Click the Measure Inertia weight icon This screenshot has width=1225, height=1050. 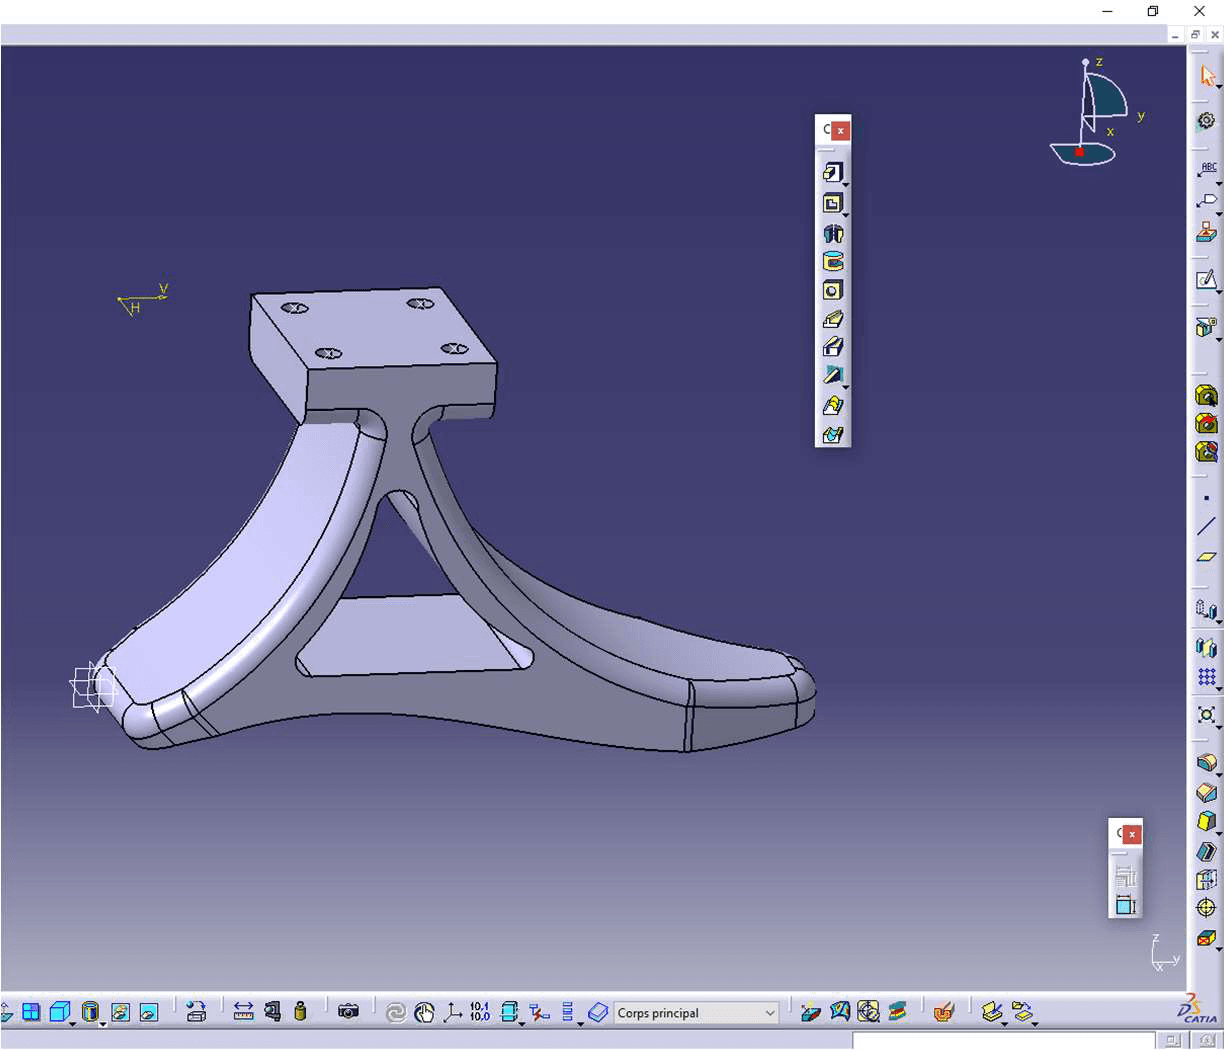coord(300,1012)
